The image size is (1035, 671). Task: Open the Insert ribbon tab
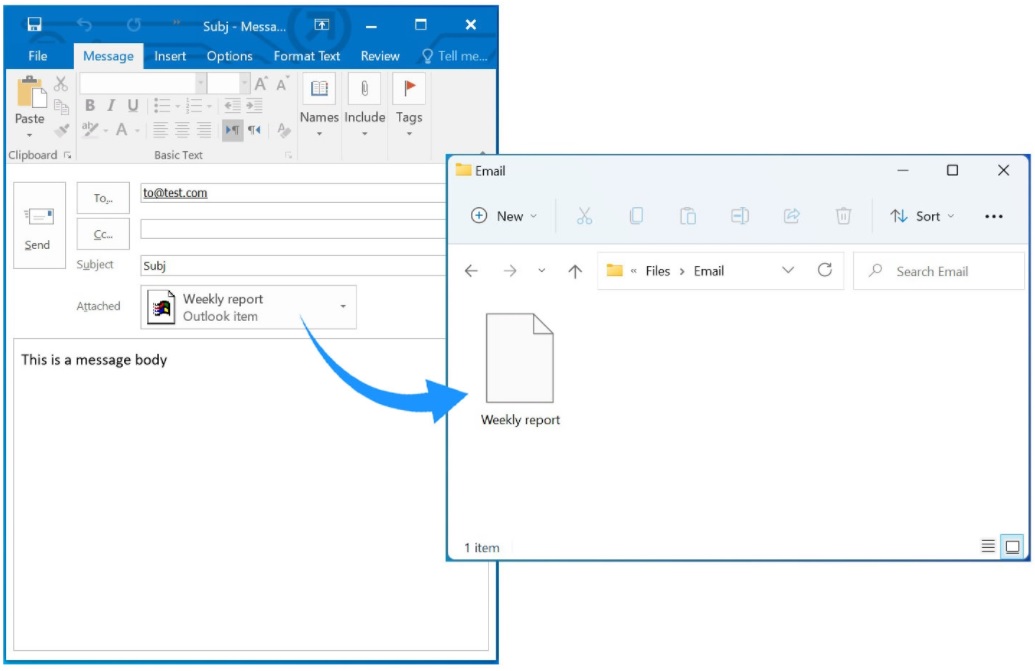click(x=170, y=56)
